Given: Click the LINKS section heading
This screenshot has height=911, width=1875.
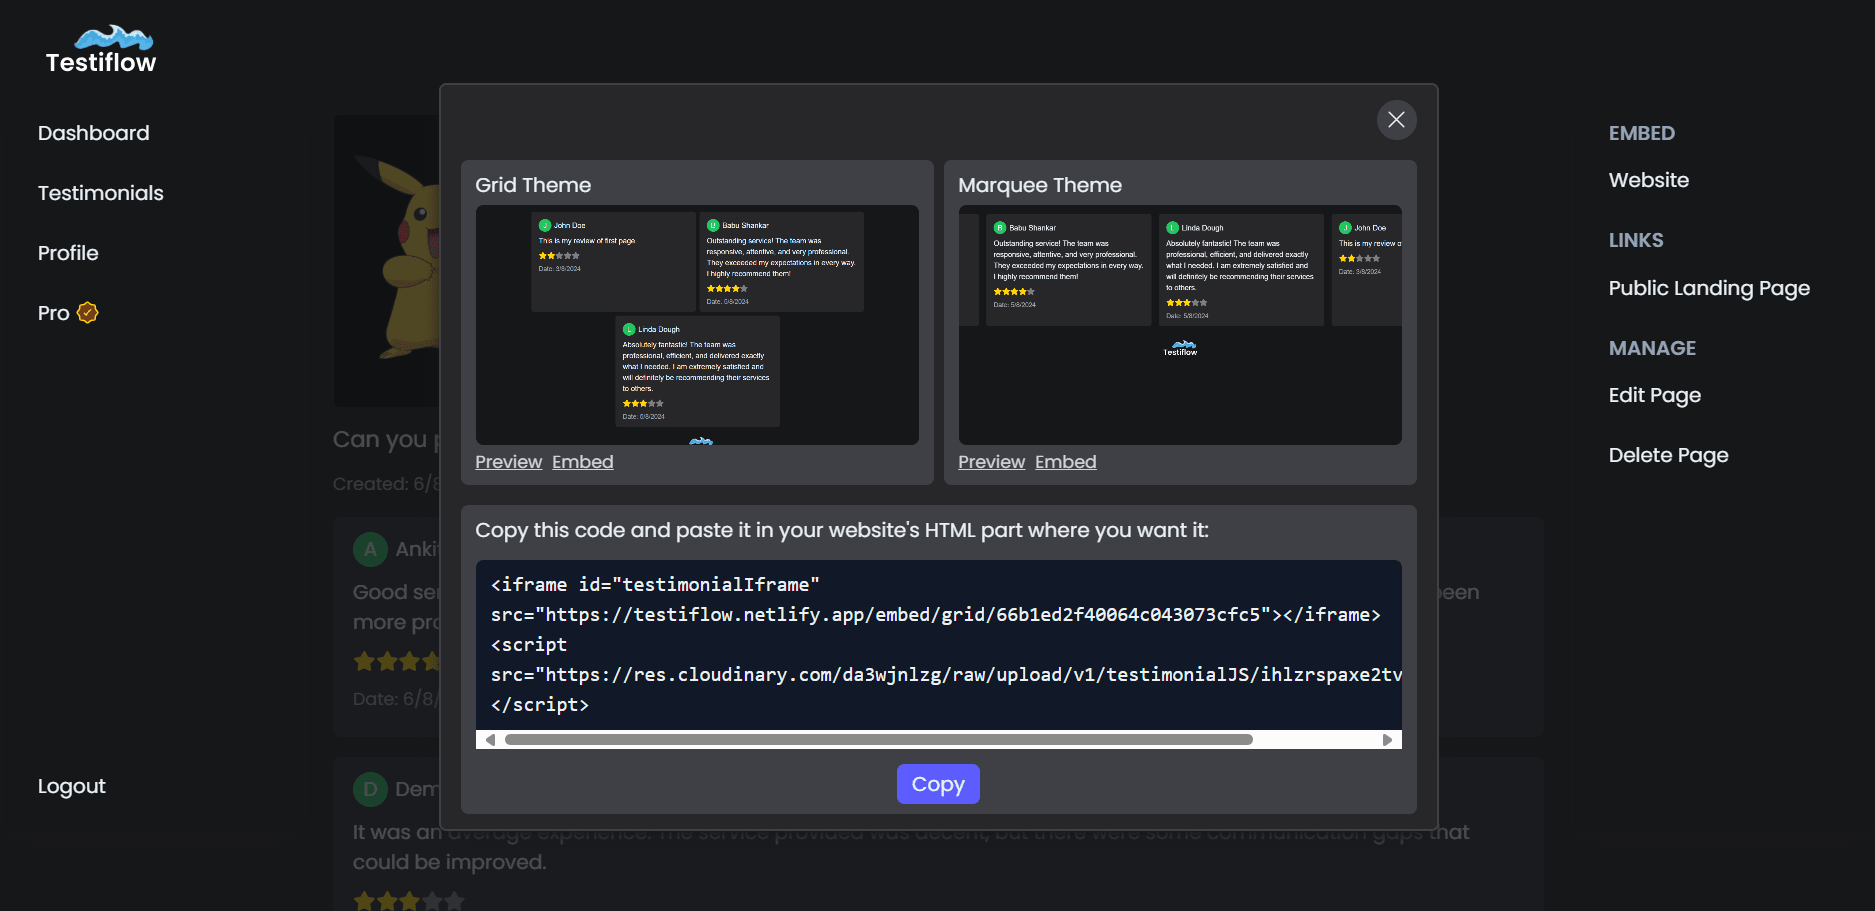Looking at the screenshot, I should click(1636, 240).
